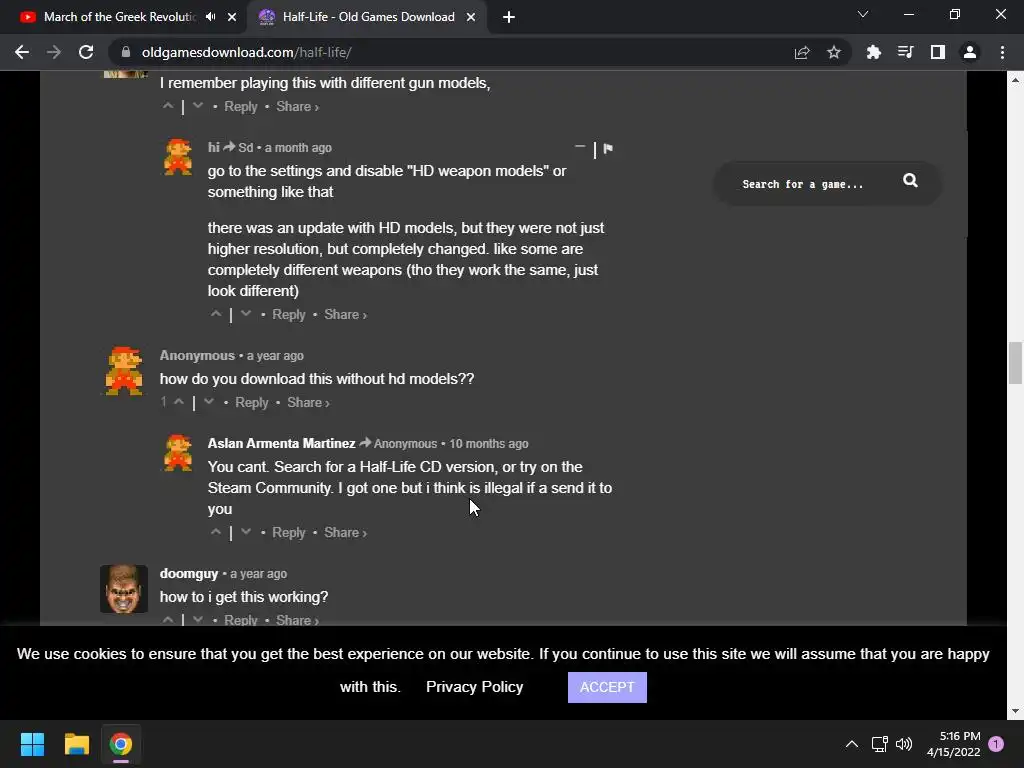Screen dimensions: 1024x768
Task: Collapse hi's comment thread
Action: (580, 146)
